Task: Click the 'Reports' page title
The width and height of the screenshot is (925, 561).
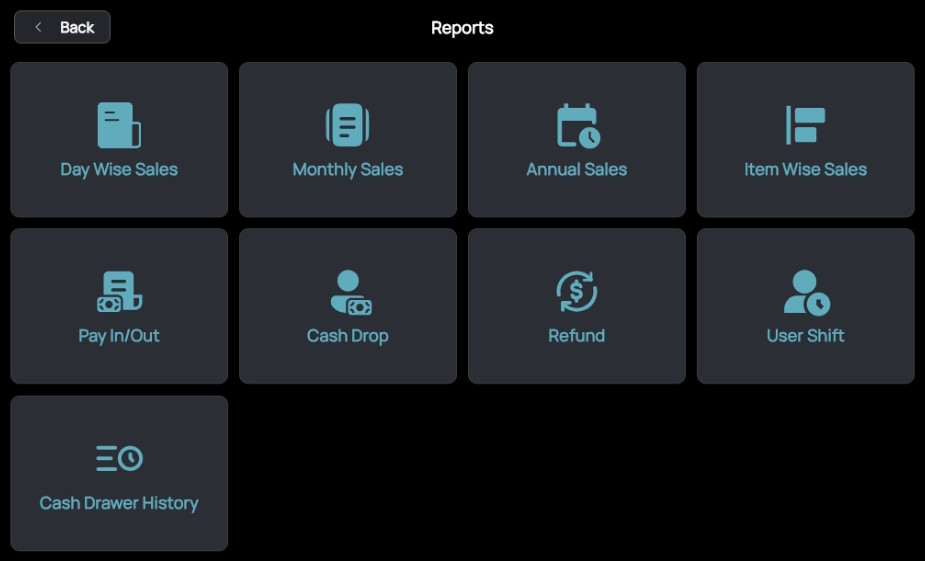Action: (462, 28)
